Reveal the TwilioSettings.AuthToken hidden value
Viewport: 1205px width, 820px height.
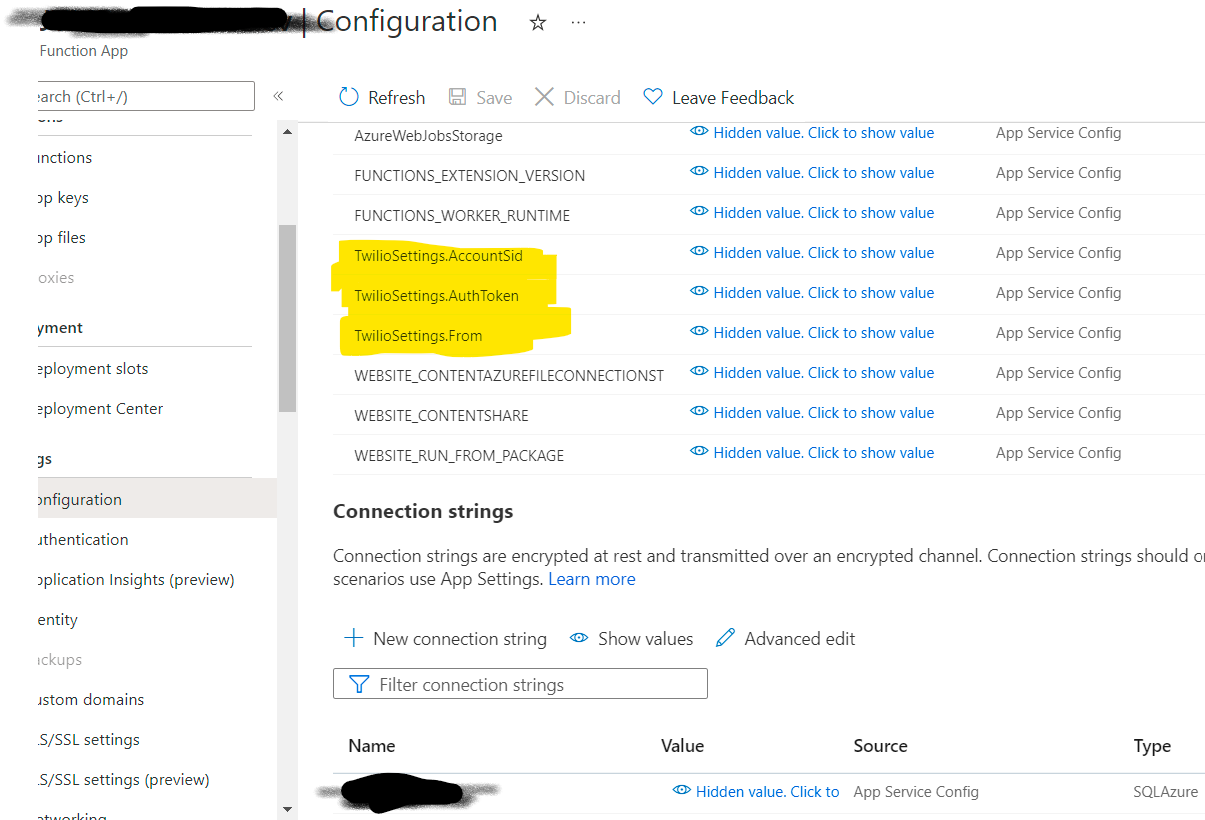[812, 293]
